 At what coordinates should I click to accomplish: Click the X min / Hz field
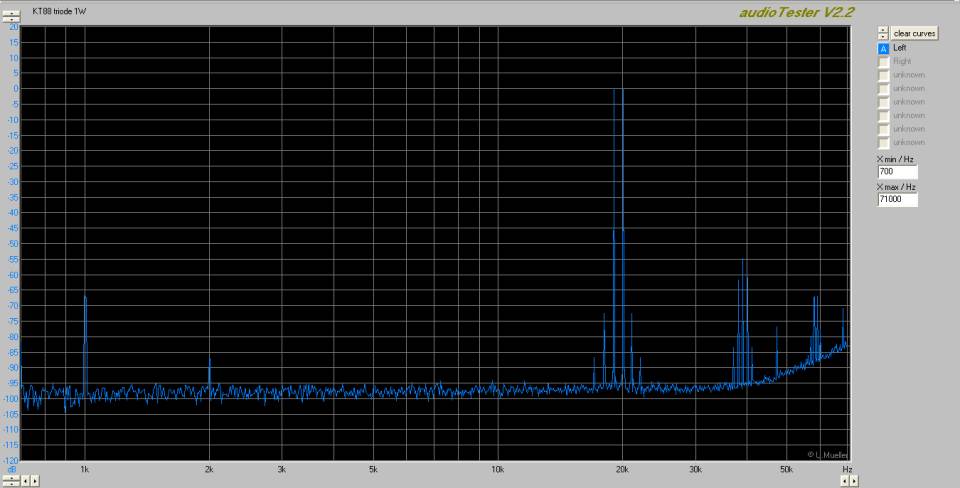tap(897, 172)
